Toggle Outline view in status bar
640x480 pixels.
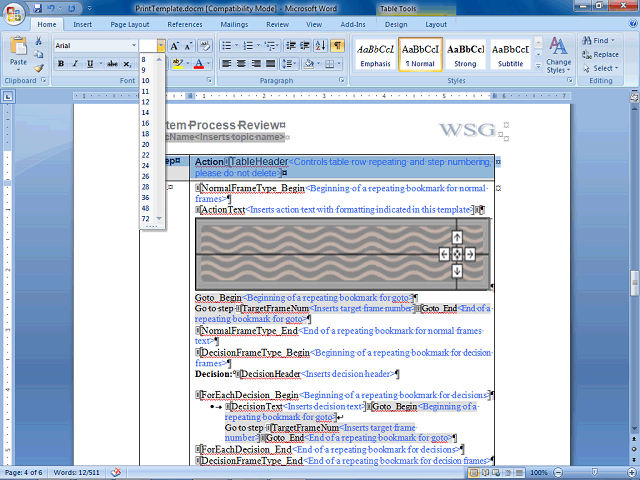click(508, 473)
